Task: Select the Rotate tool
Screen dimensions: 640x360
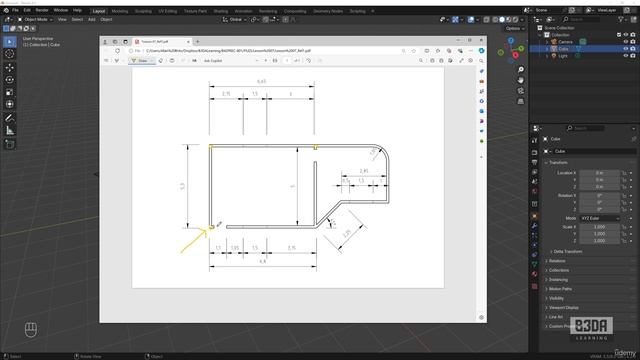Action: point(9,80)
